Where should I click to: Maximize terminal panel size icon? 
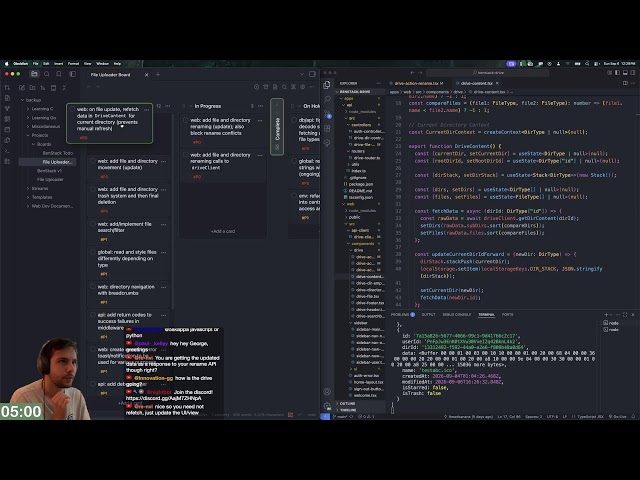click(625, 314)
